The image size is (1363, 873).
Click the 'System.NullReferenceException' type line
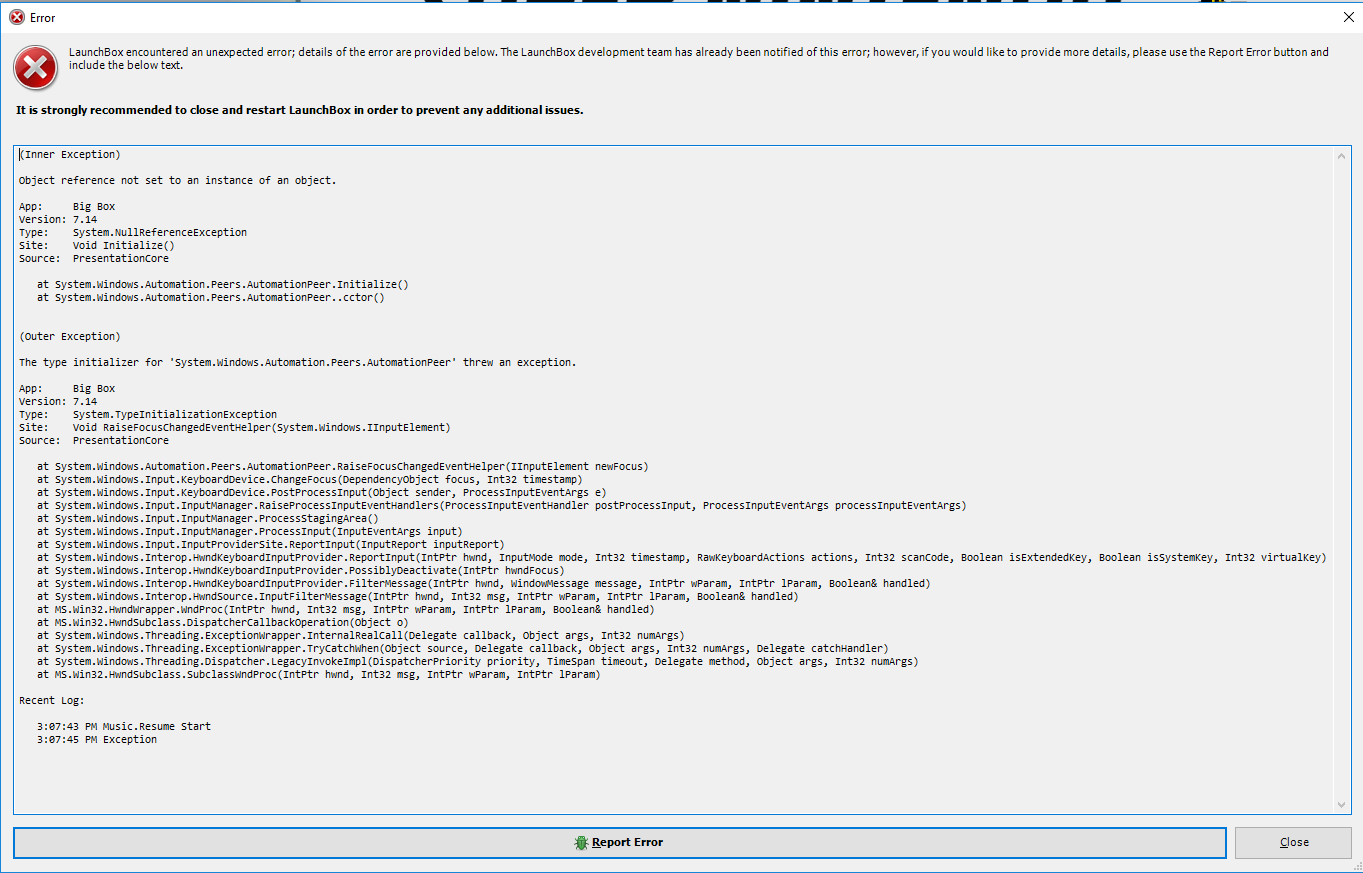[x=133, y=232]
